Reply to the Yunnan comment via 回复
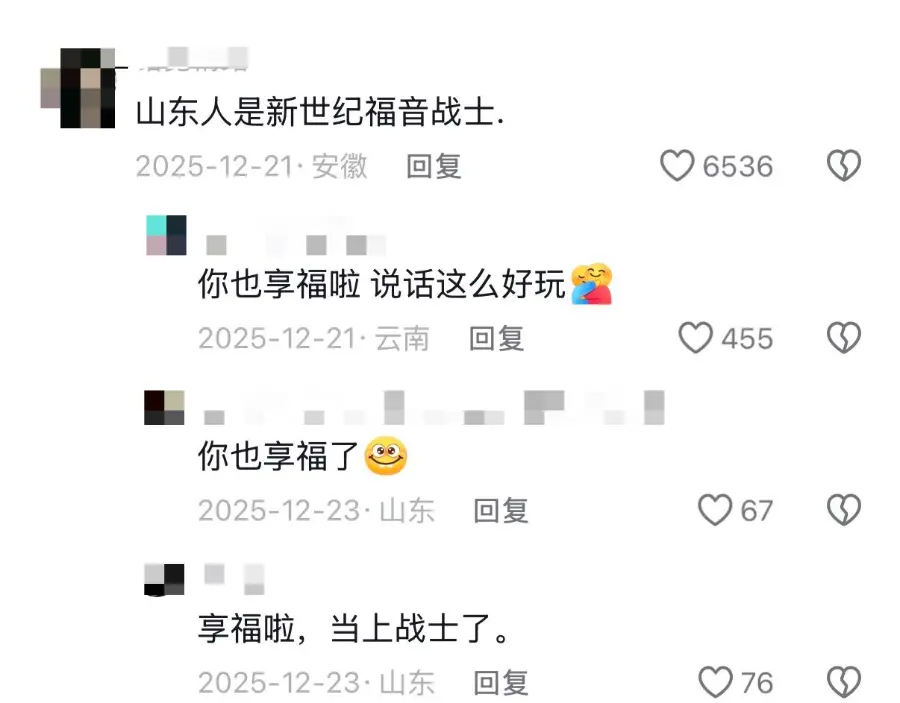 (x=496, y=338)
